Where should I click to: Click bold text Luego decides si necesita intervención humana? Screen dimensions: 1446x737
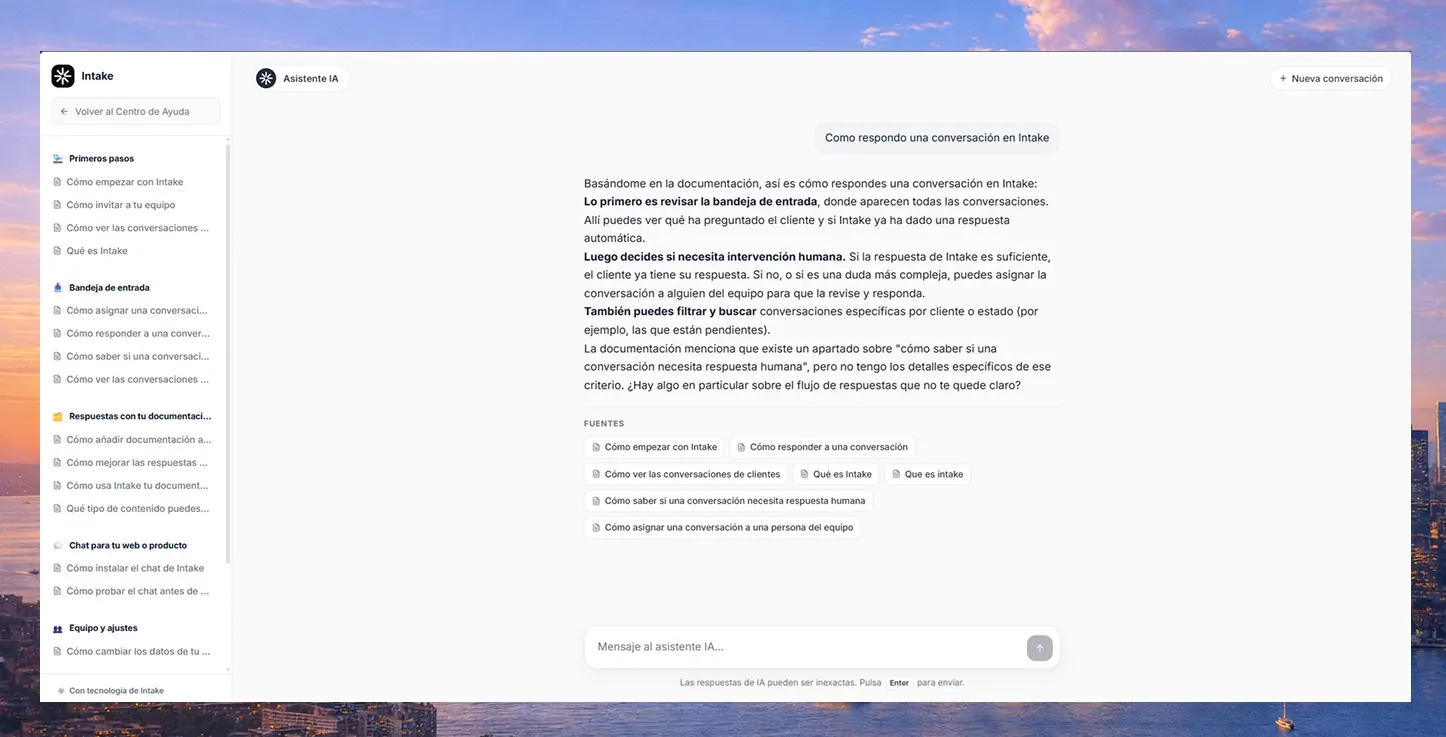pos(715,257)
